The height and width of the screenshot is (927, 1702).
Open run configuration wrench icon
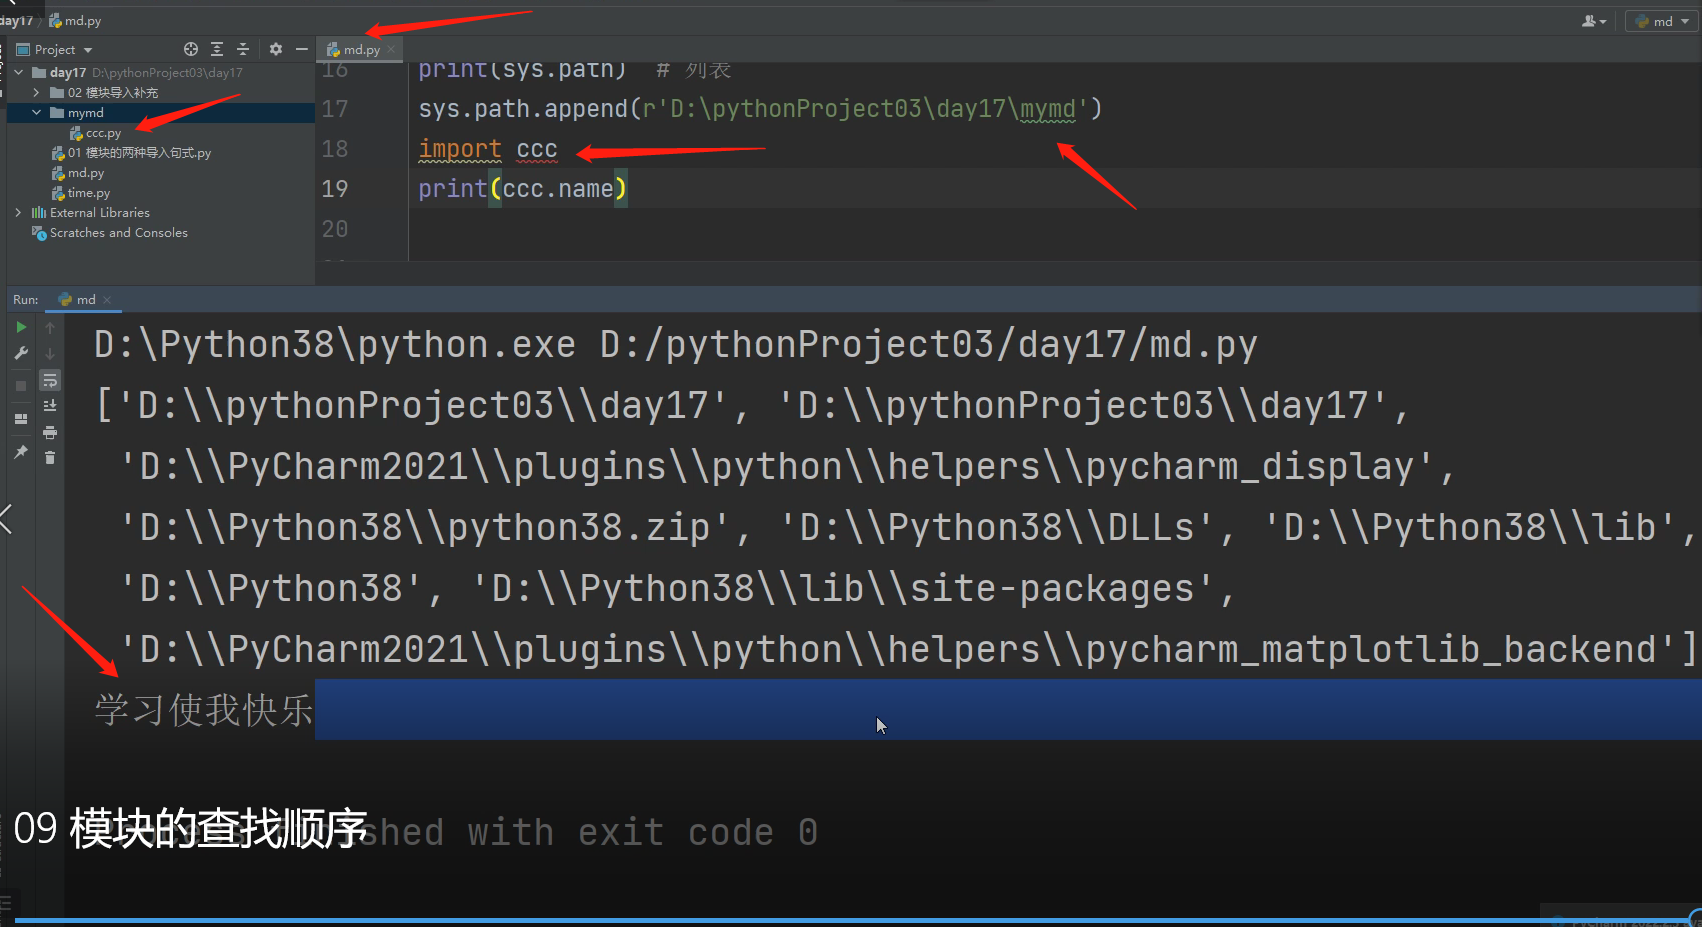[21, 353]
